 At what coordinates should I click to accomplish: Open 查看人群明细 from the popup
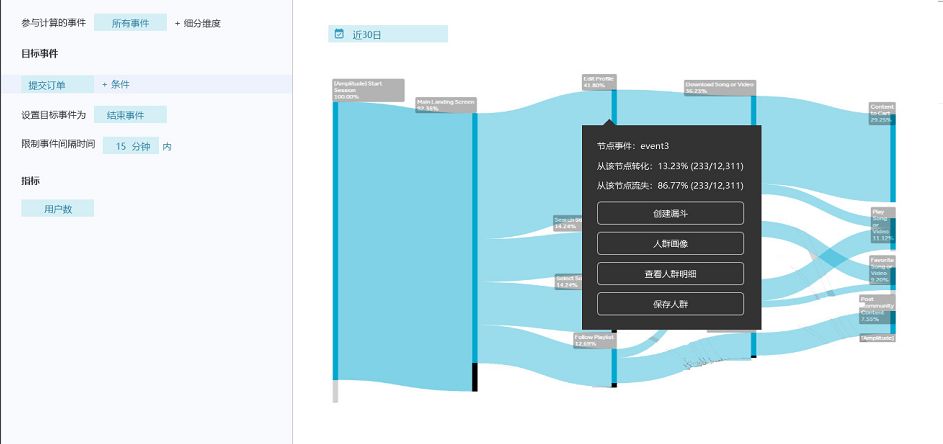pos(670,273)
